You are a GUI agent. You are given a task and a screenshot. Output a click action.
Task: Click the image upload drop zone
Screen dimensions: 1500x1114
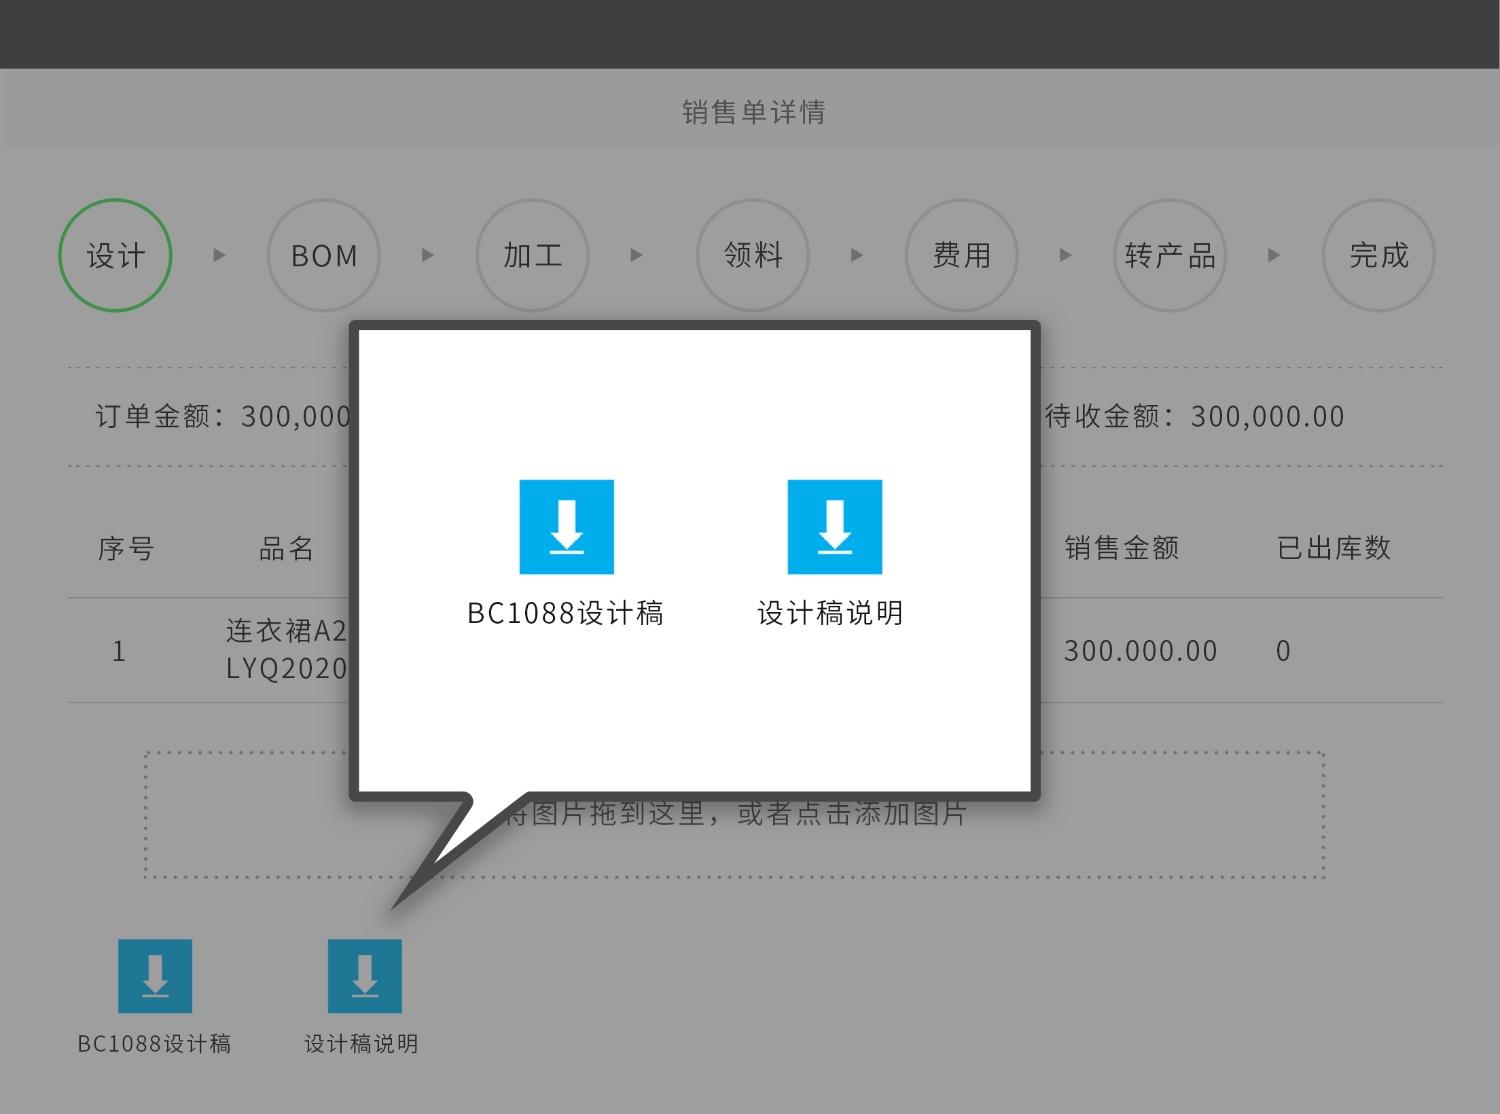tap(734, 815)
